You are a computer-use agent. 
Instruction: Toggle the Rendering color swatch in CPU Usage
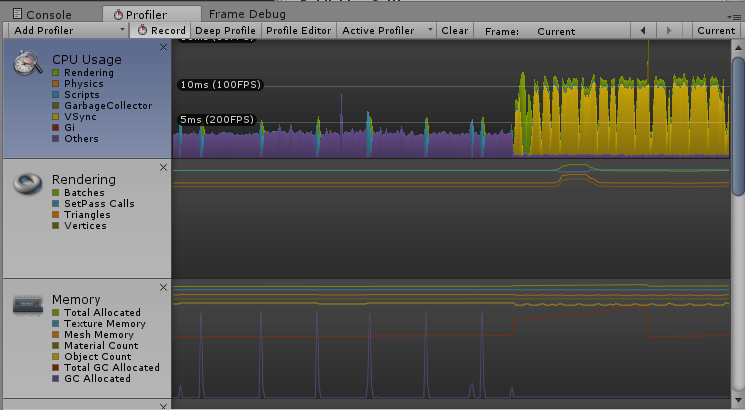[56, 73]
